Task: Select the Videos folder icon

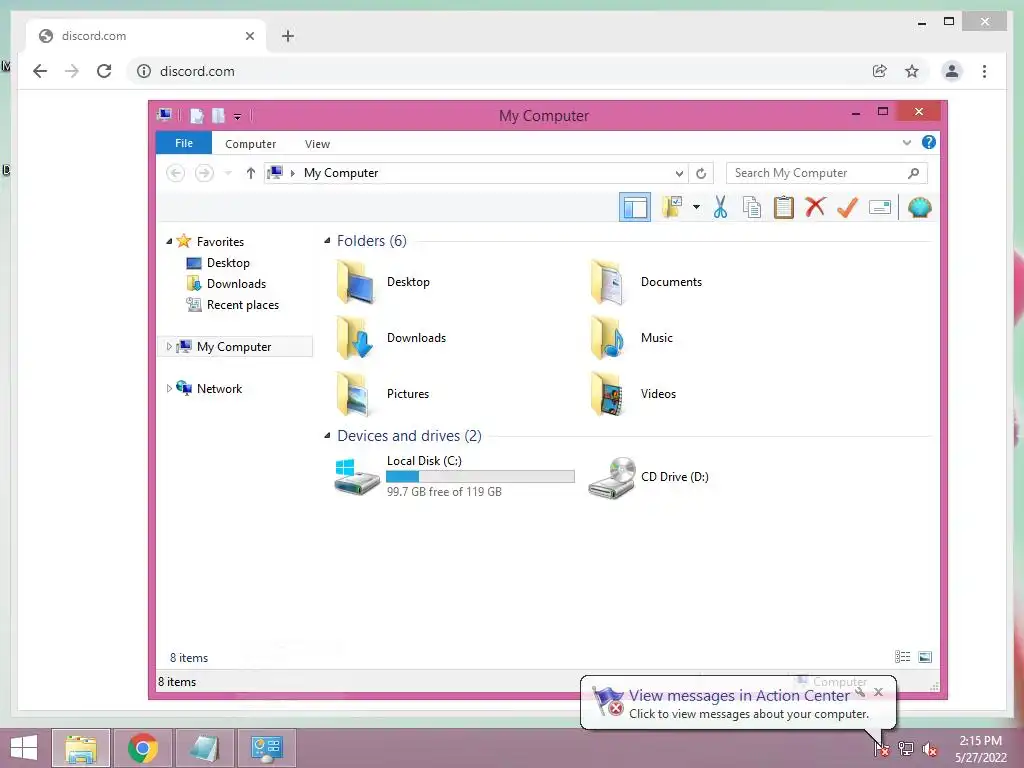Action: click(x=609, y=394)
